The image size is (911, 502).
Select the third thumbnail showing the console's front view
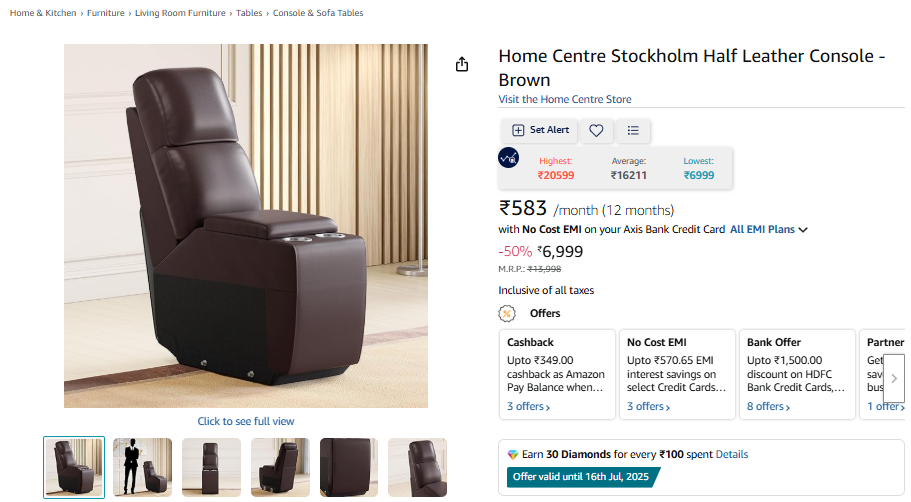pos(211,467)
